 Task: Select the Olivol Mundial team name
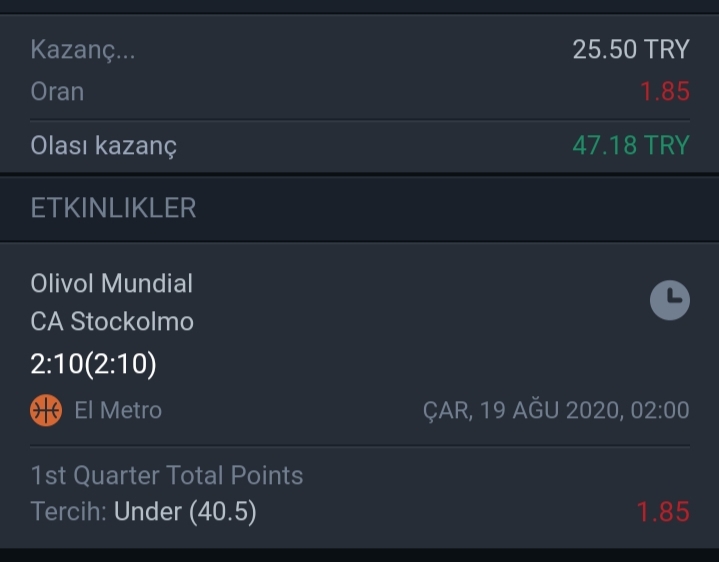click(111, 283)
